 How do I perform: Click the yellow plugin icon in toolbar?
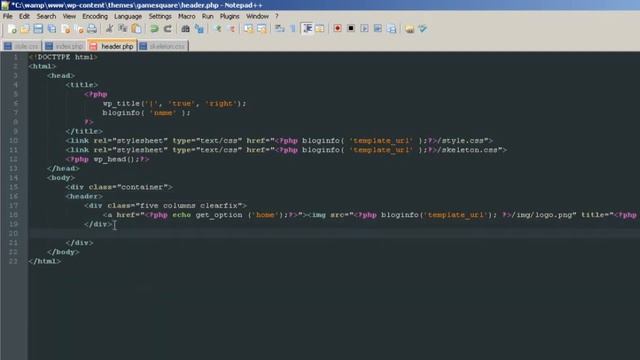[x=409, y=29]
